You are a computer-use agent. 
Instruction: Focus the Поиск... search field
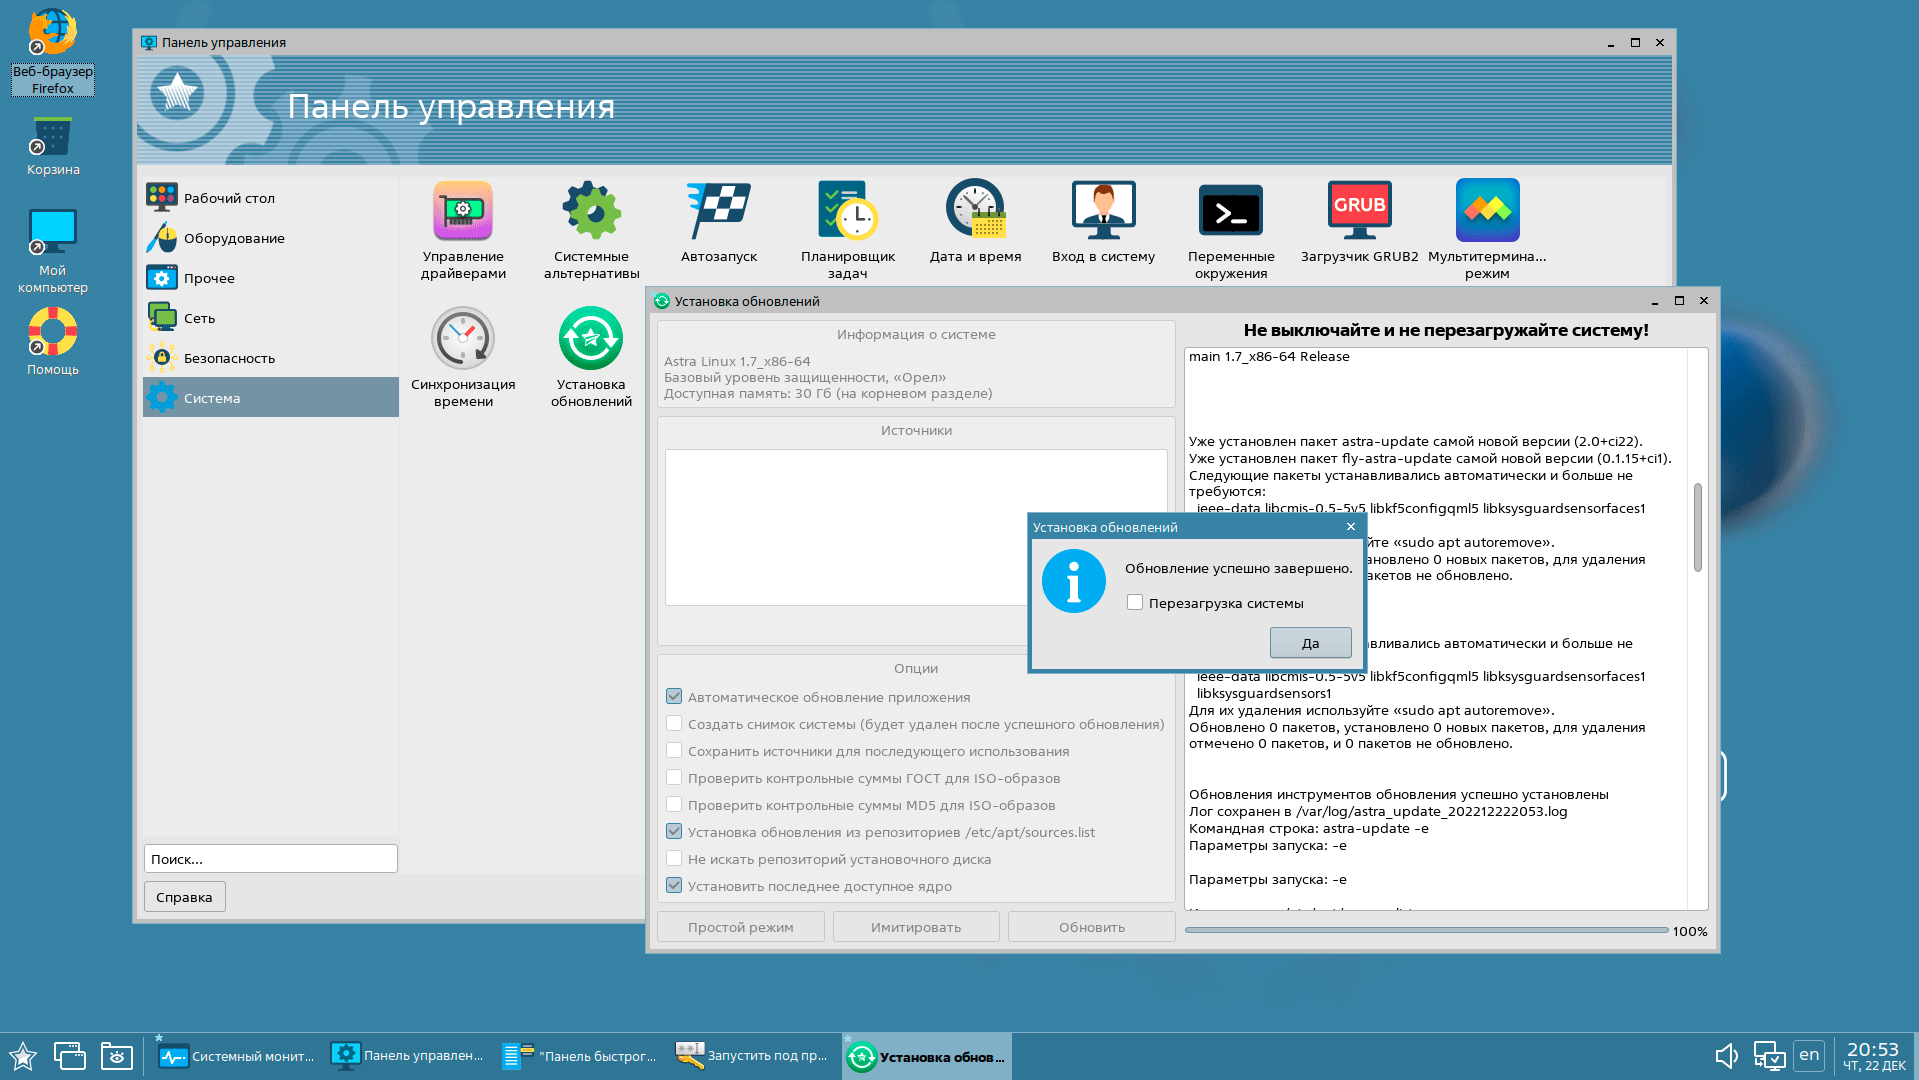[271, 859]
